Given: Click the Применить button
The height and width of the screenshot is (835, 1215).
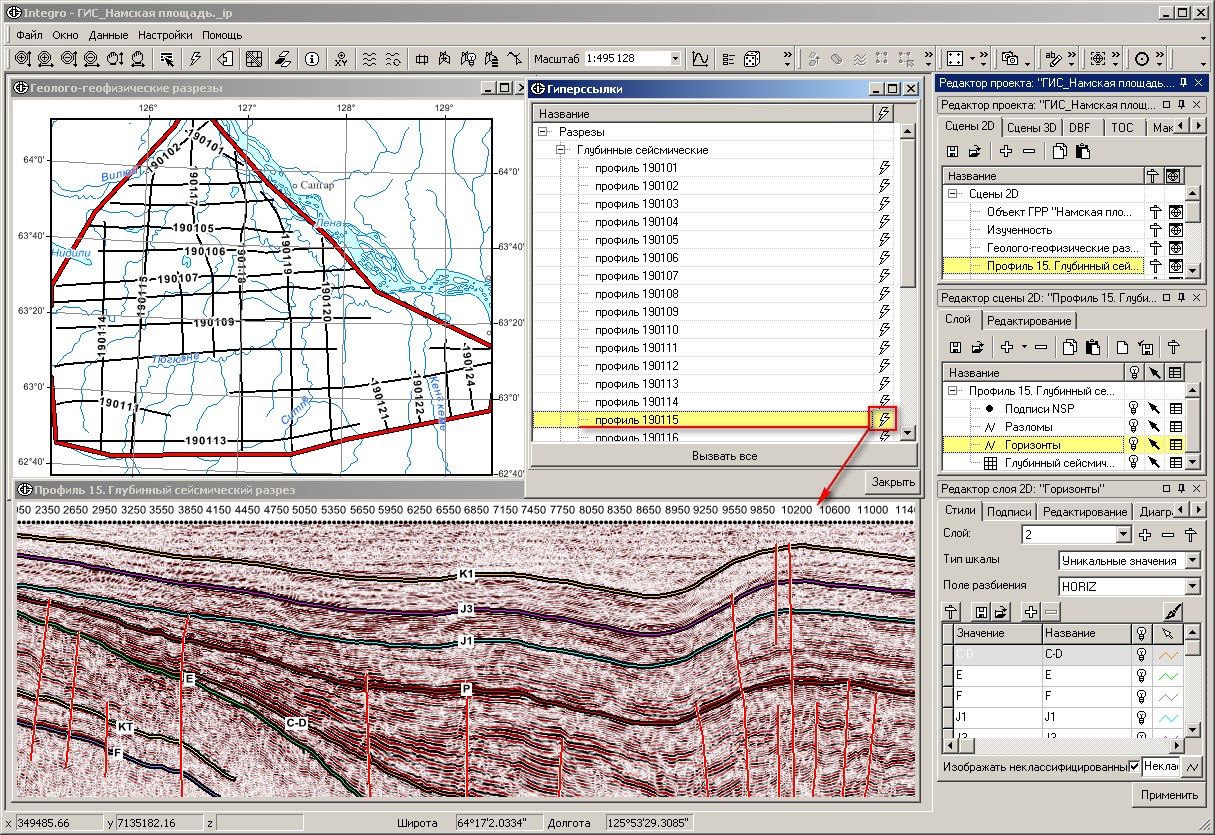Looking at the screenshot, I should [x=1169, y=795].
